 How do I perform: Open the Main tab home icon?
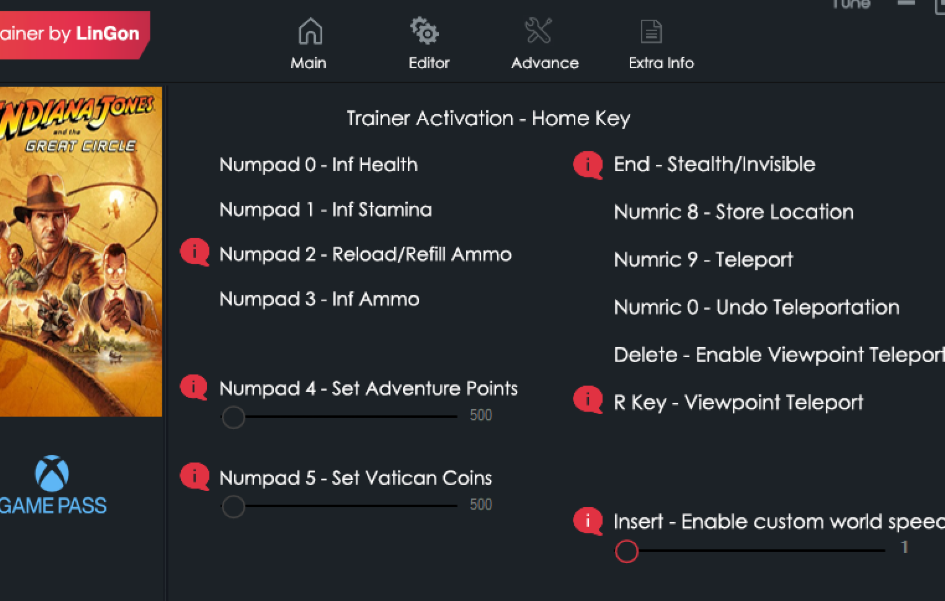(x=309, y=32)
